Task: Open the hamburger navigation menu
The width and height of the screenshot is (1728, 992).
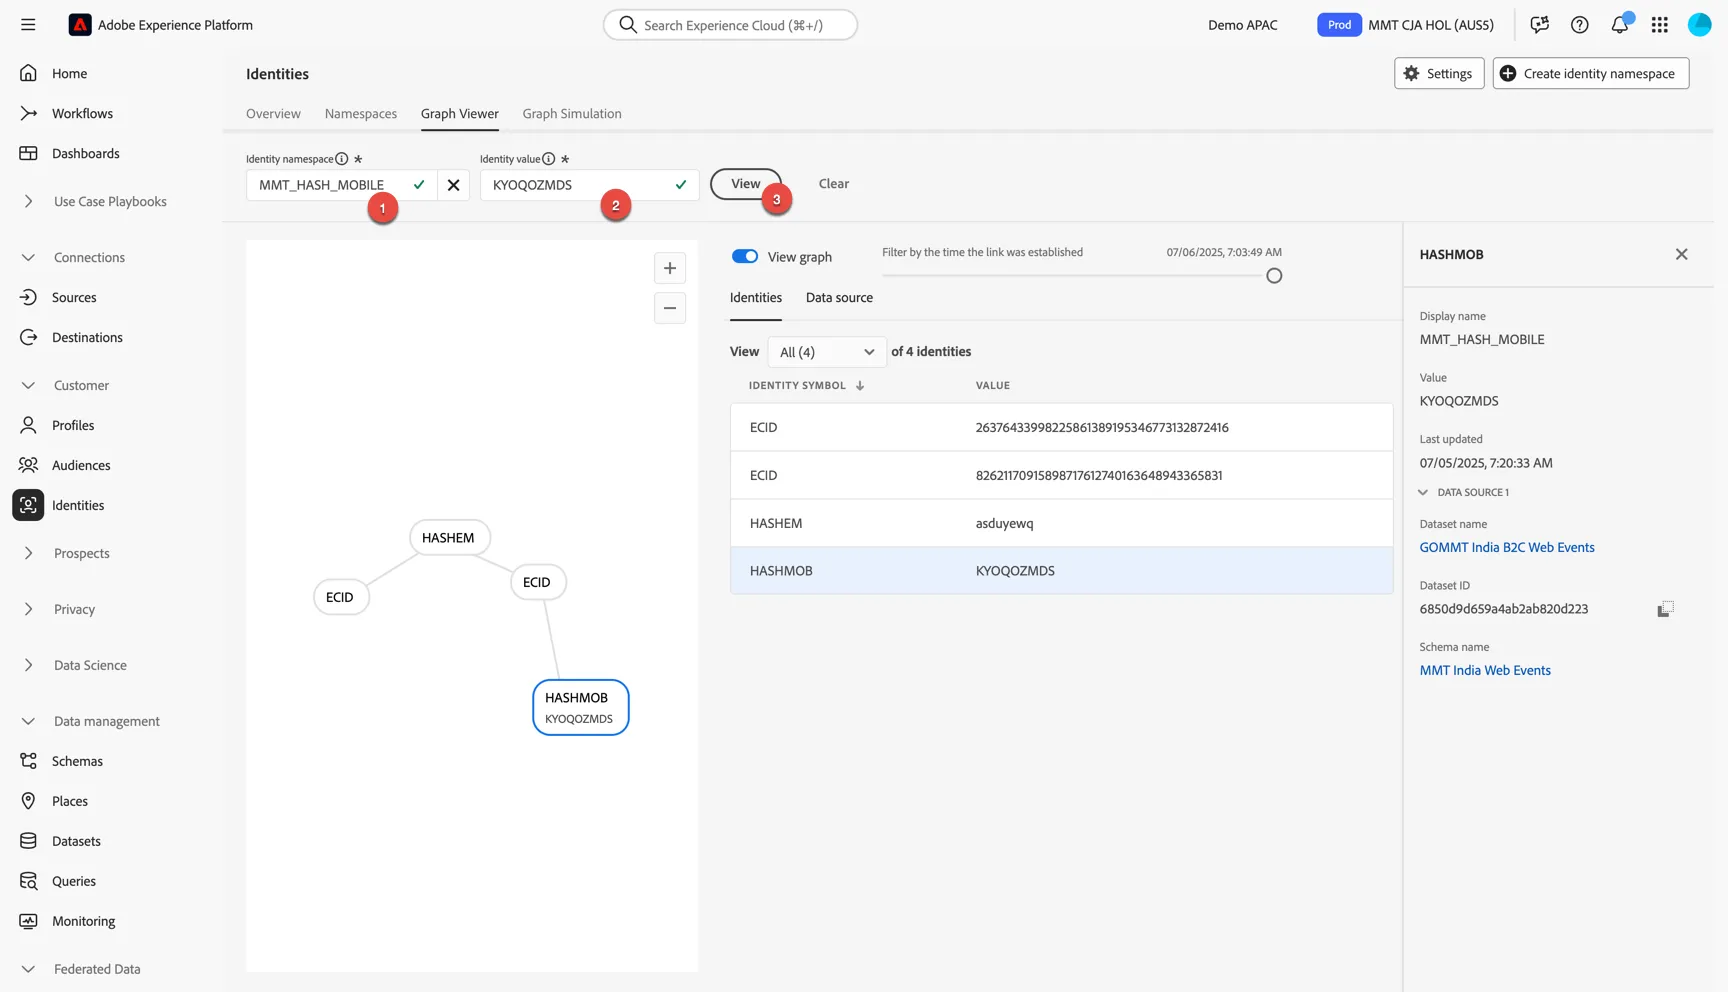Action: (28, 25)
